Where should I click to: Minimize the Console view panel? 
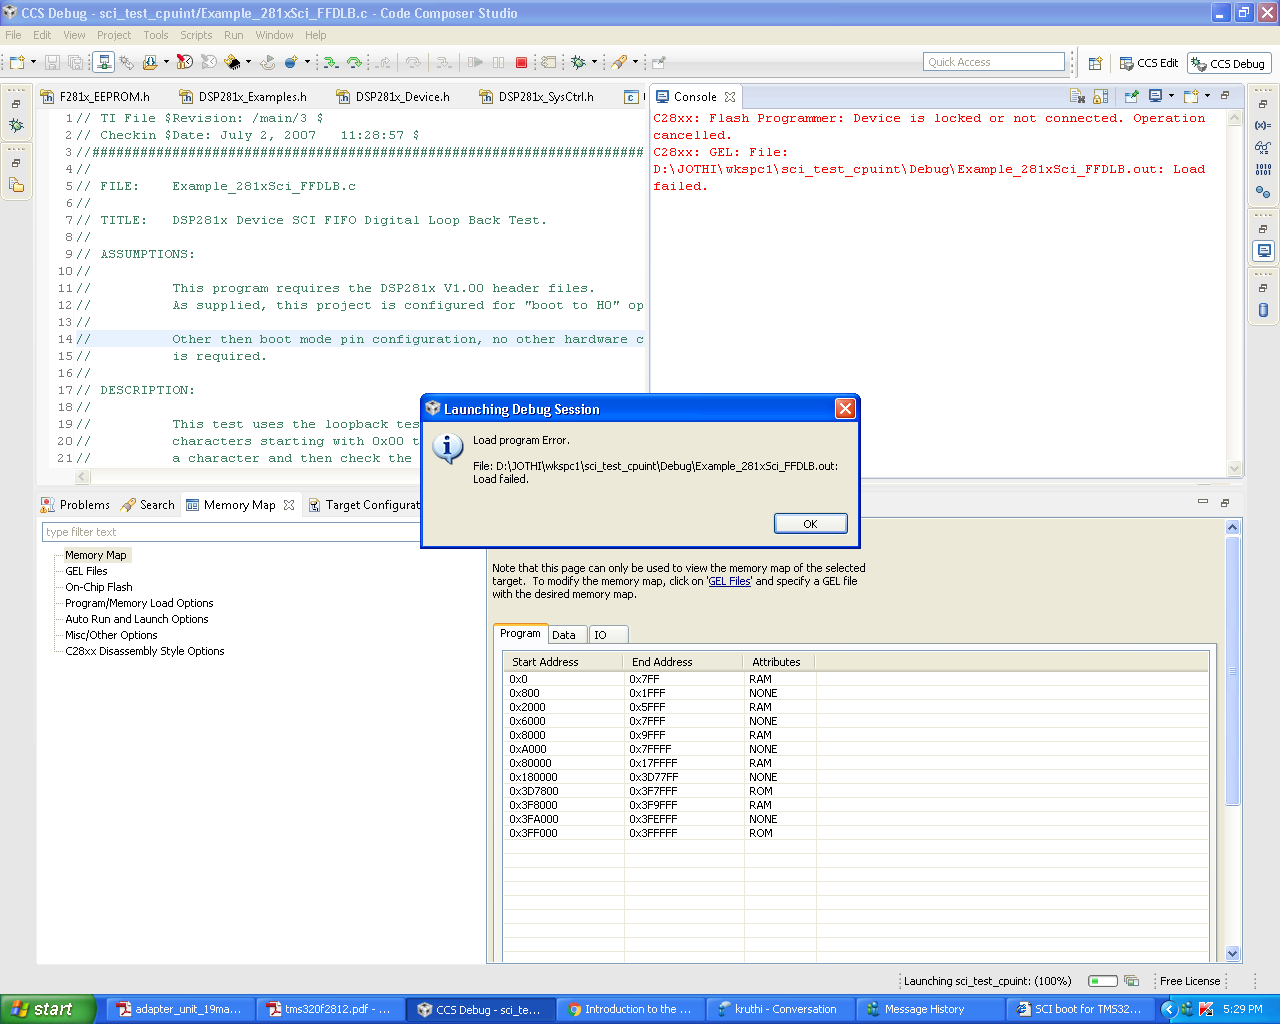1225,96
